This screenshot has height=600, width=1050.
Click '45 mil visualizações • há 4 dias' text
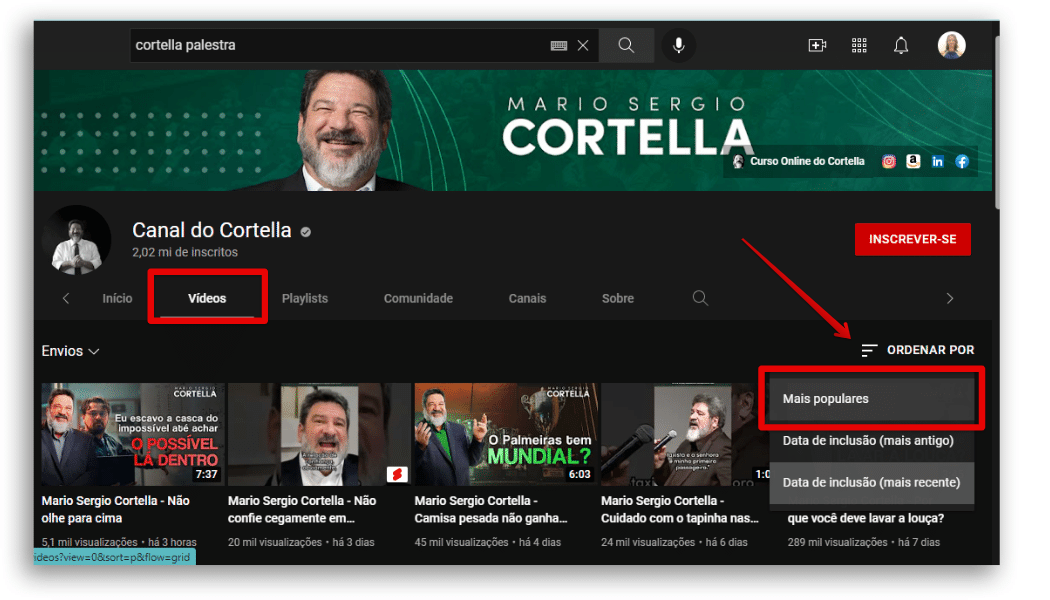click(x=488, y=542)
